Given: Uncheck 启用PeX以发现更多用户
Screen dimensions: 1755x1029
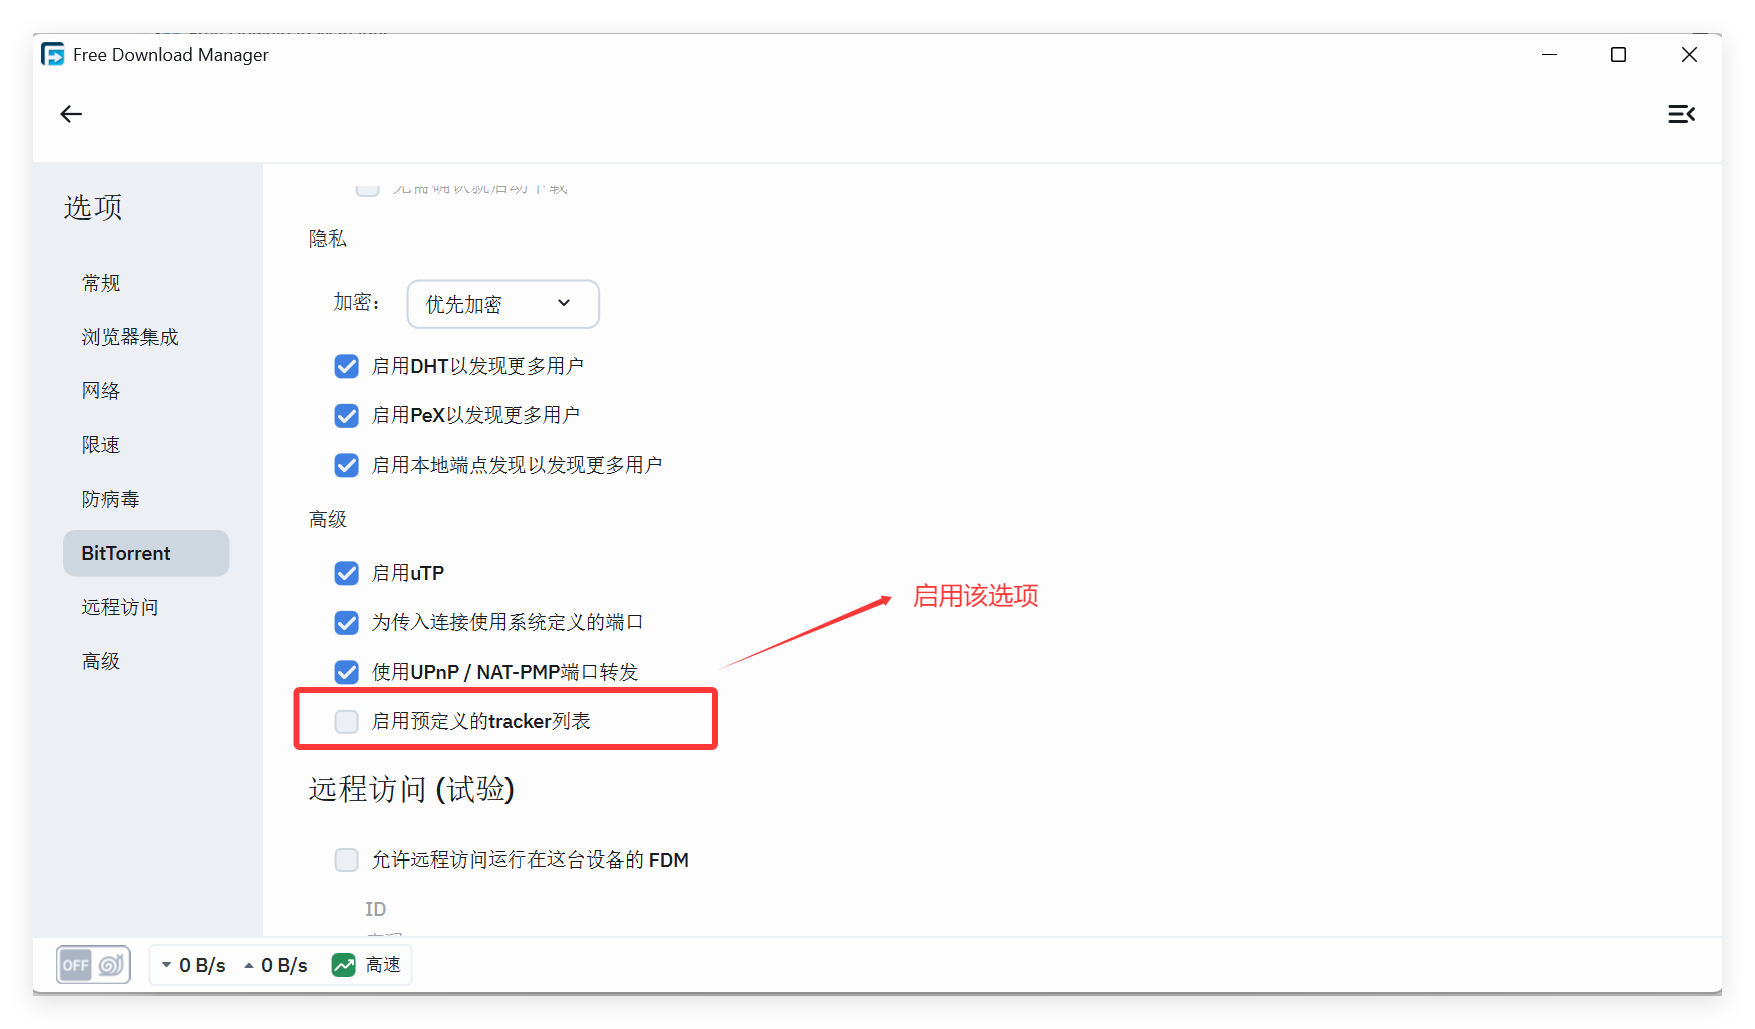Looking at the screenshot, I should click(x=347, y=415).
